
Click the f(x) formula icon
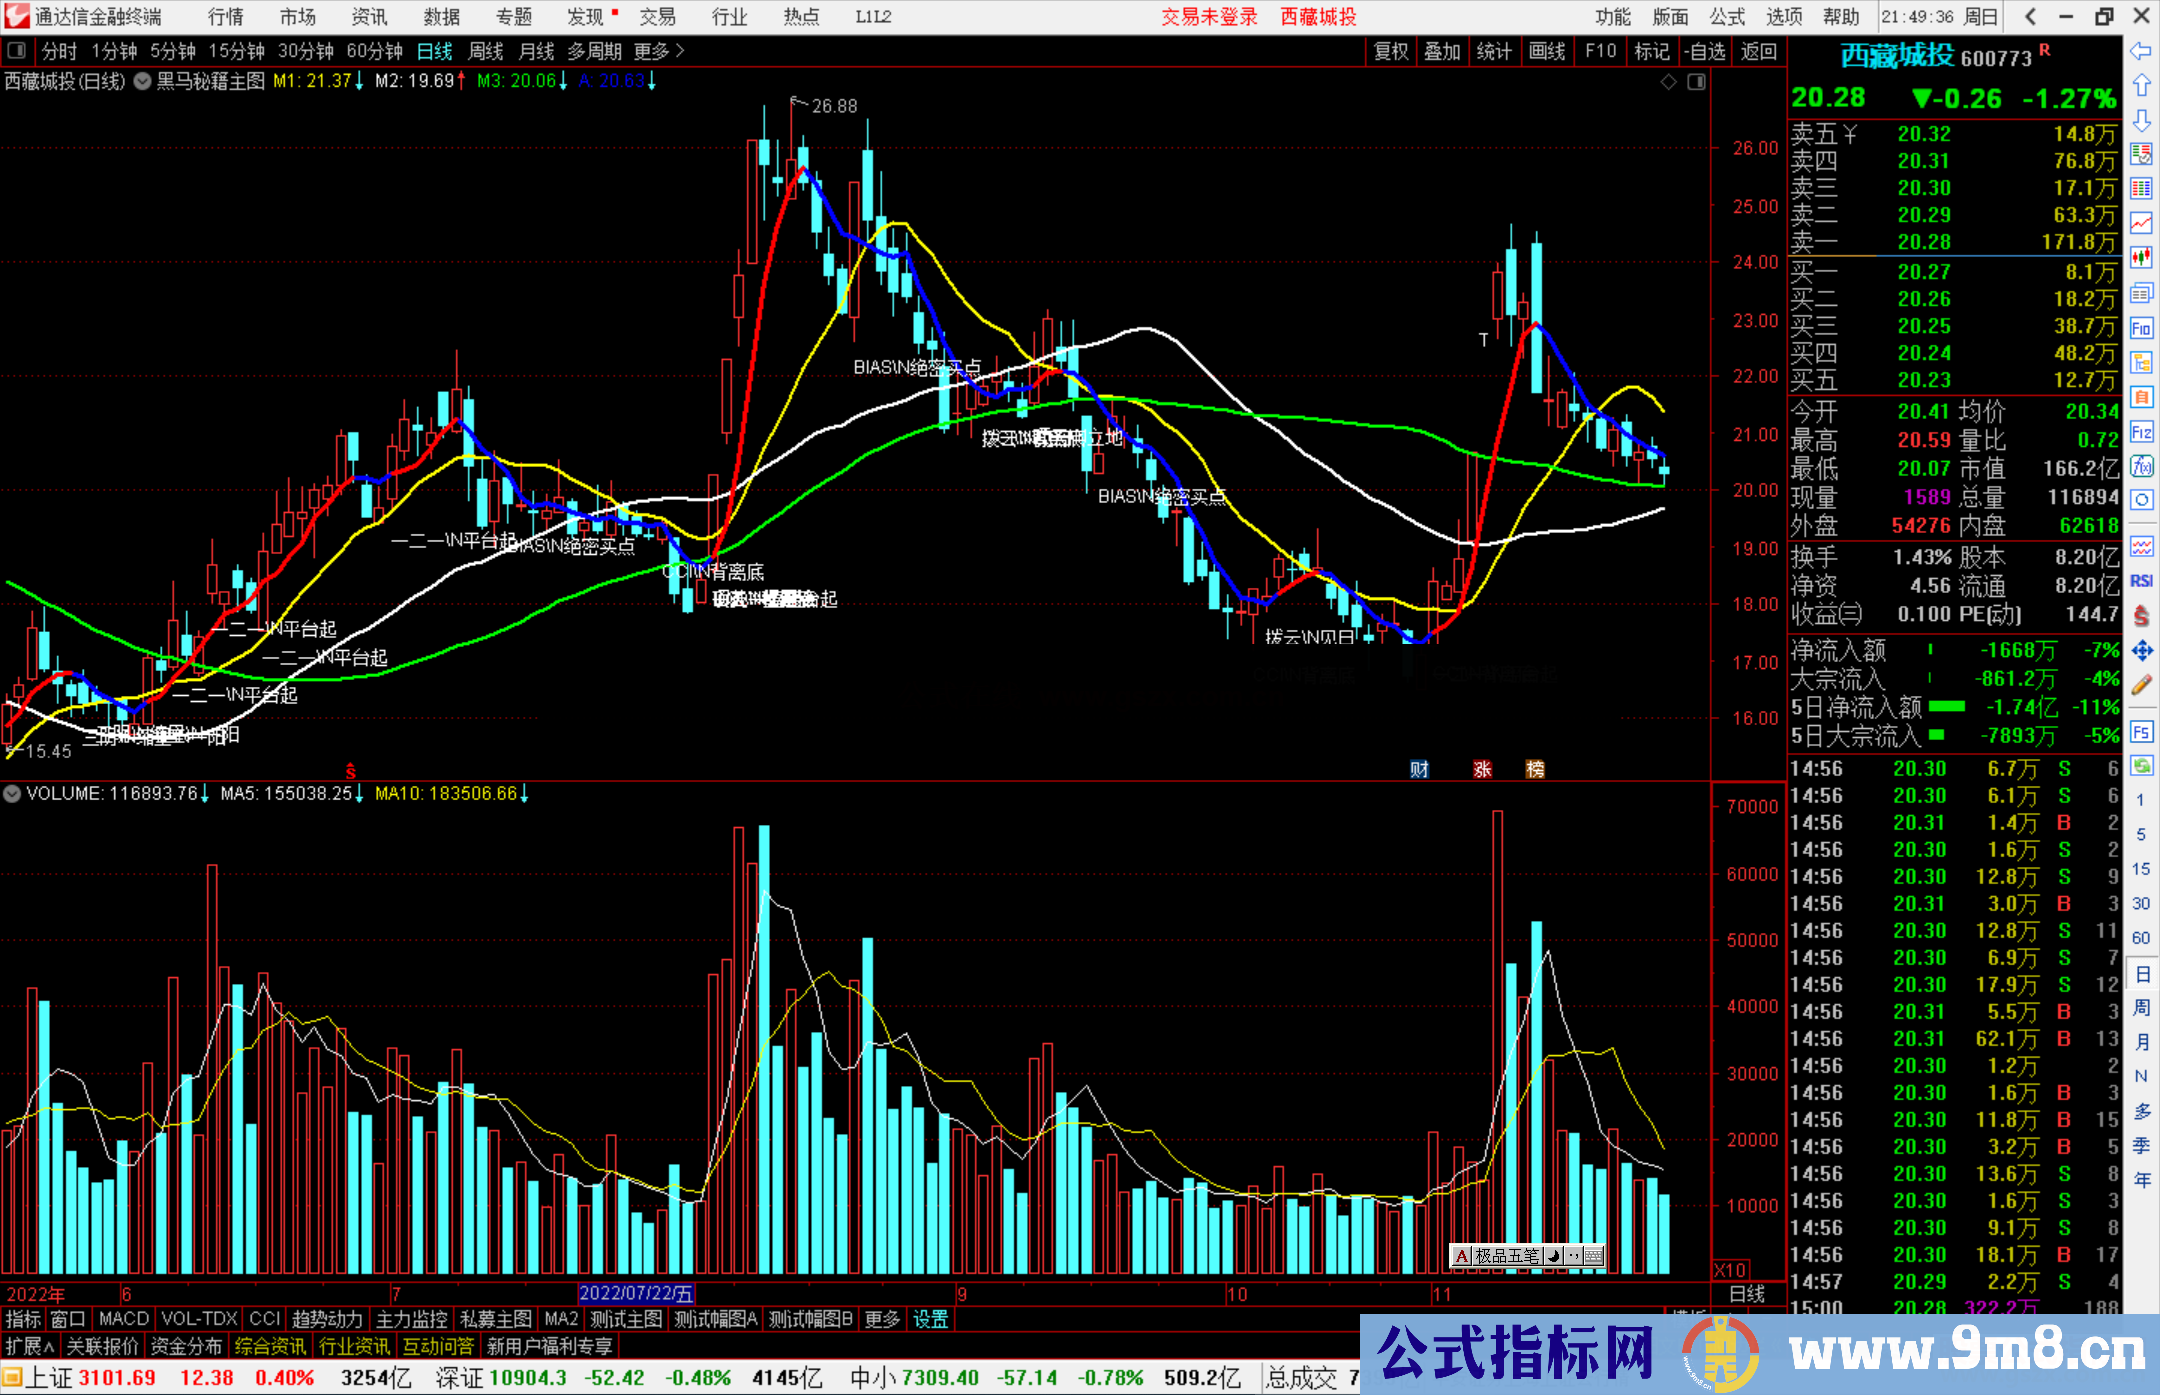click(2141, 466)
